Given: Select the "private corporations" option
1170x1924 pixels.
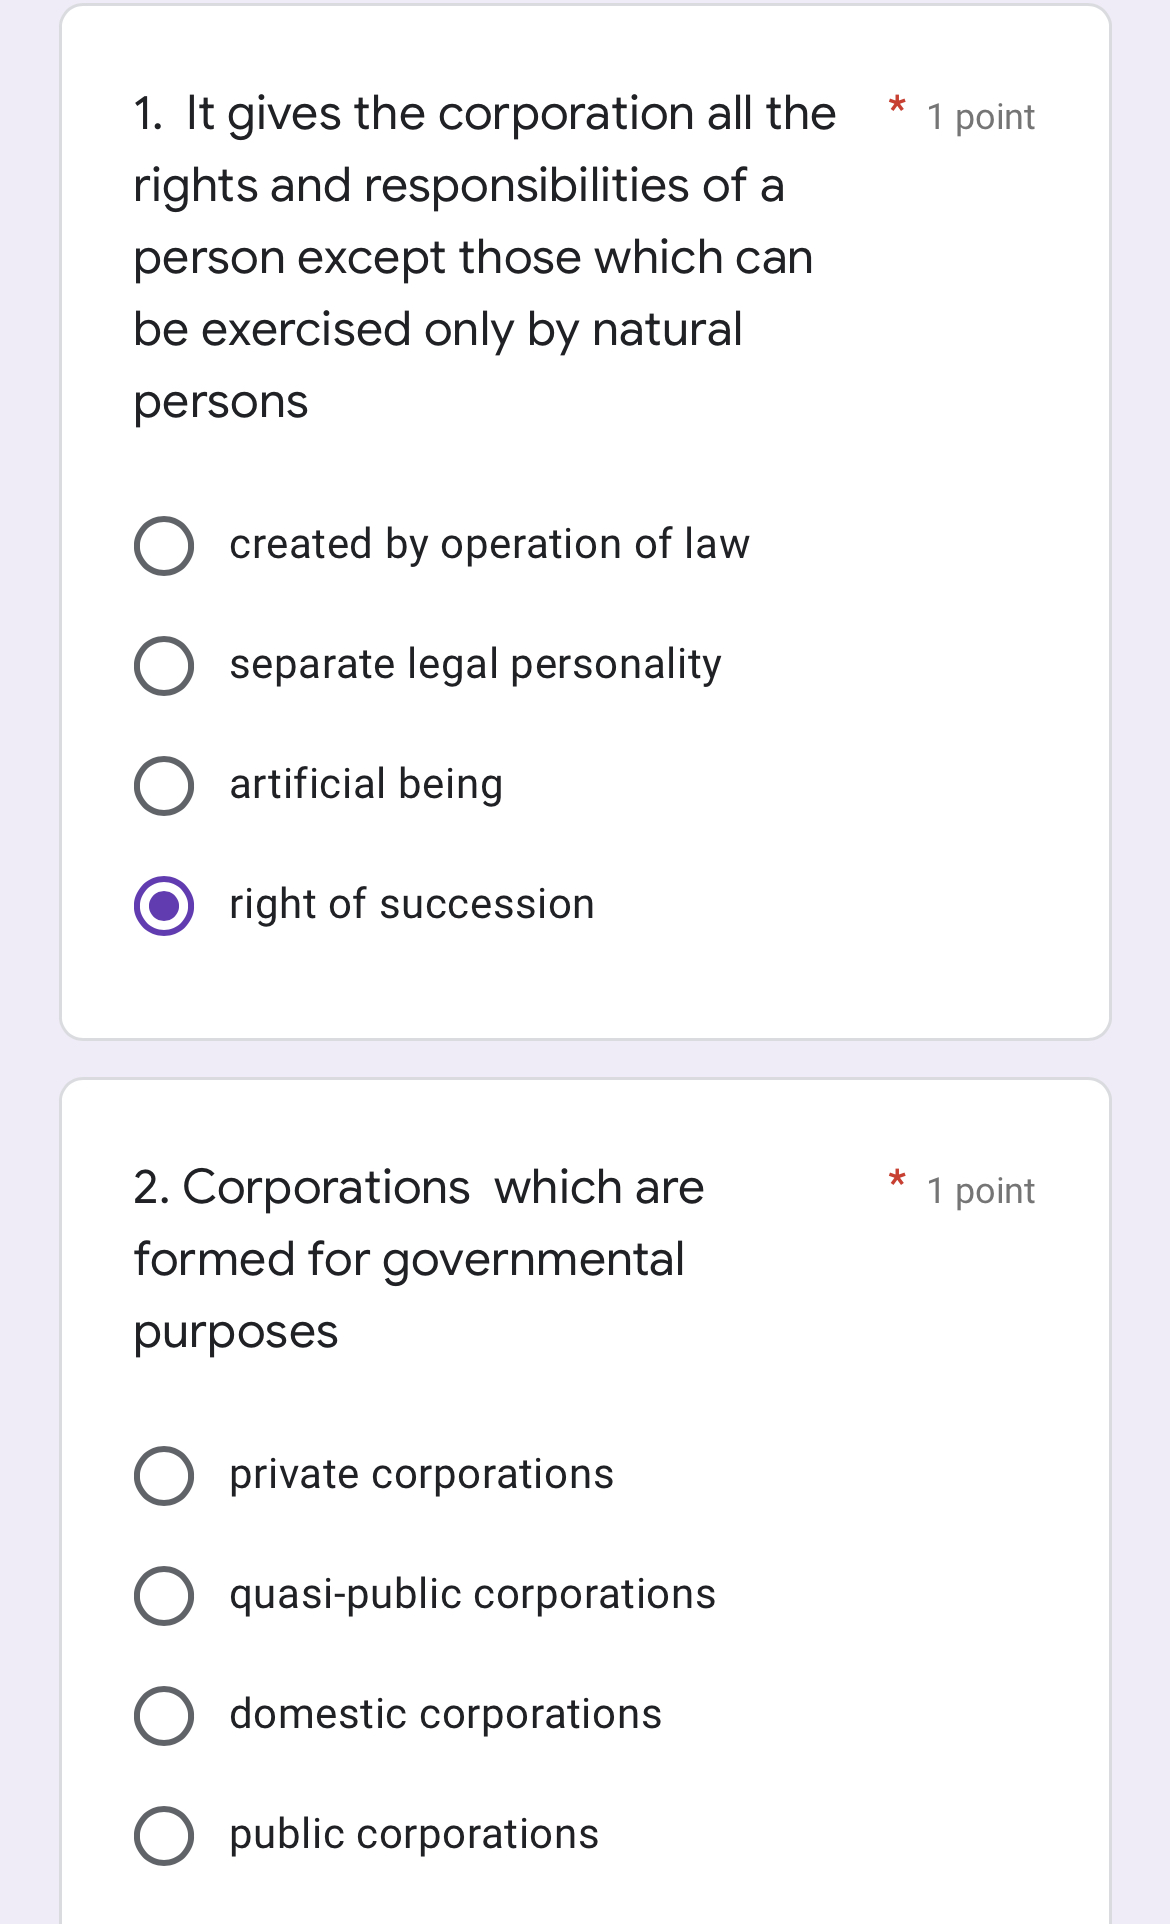Looking at the screenshot, I should coord(163,1474).
